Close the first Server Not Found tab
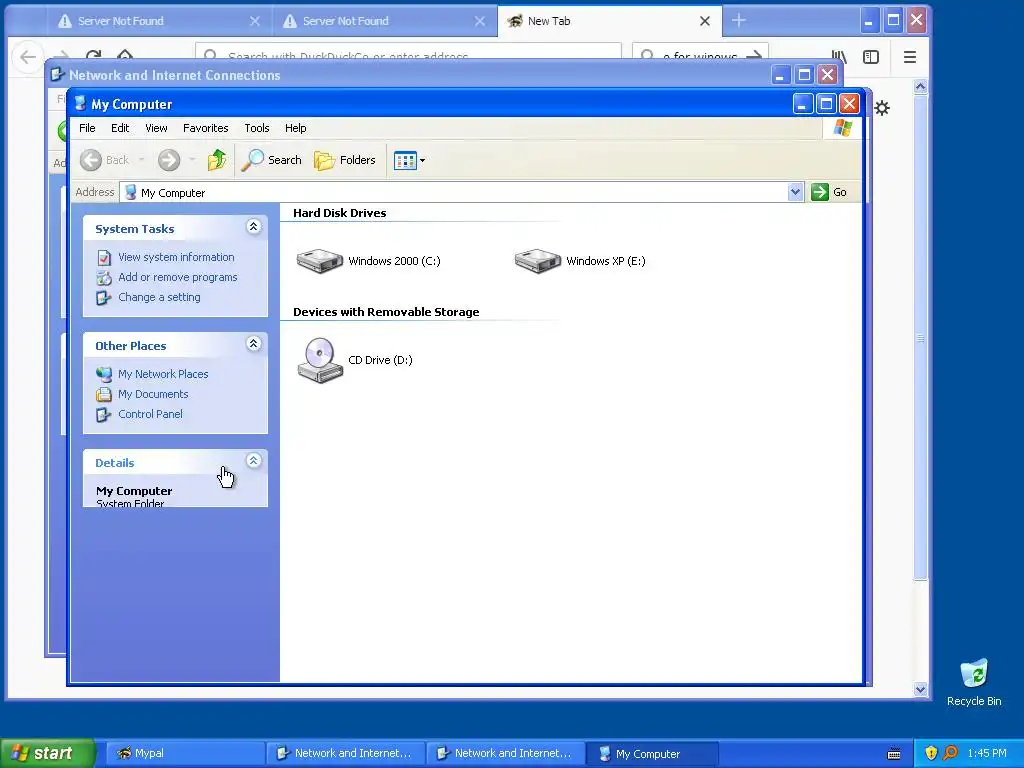 click(255, 21)
